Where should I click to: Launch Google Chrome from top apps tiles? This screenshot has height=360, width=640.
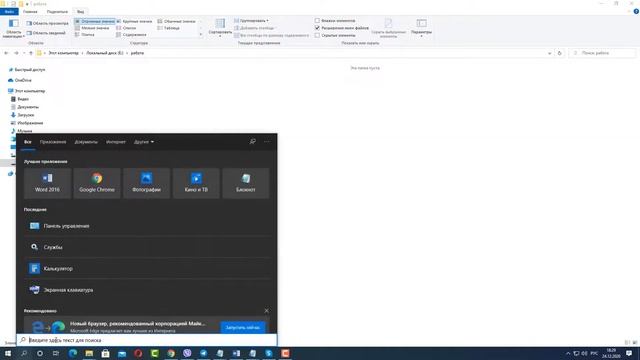coord(97,183)
